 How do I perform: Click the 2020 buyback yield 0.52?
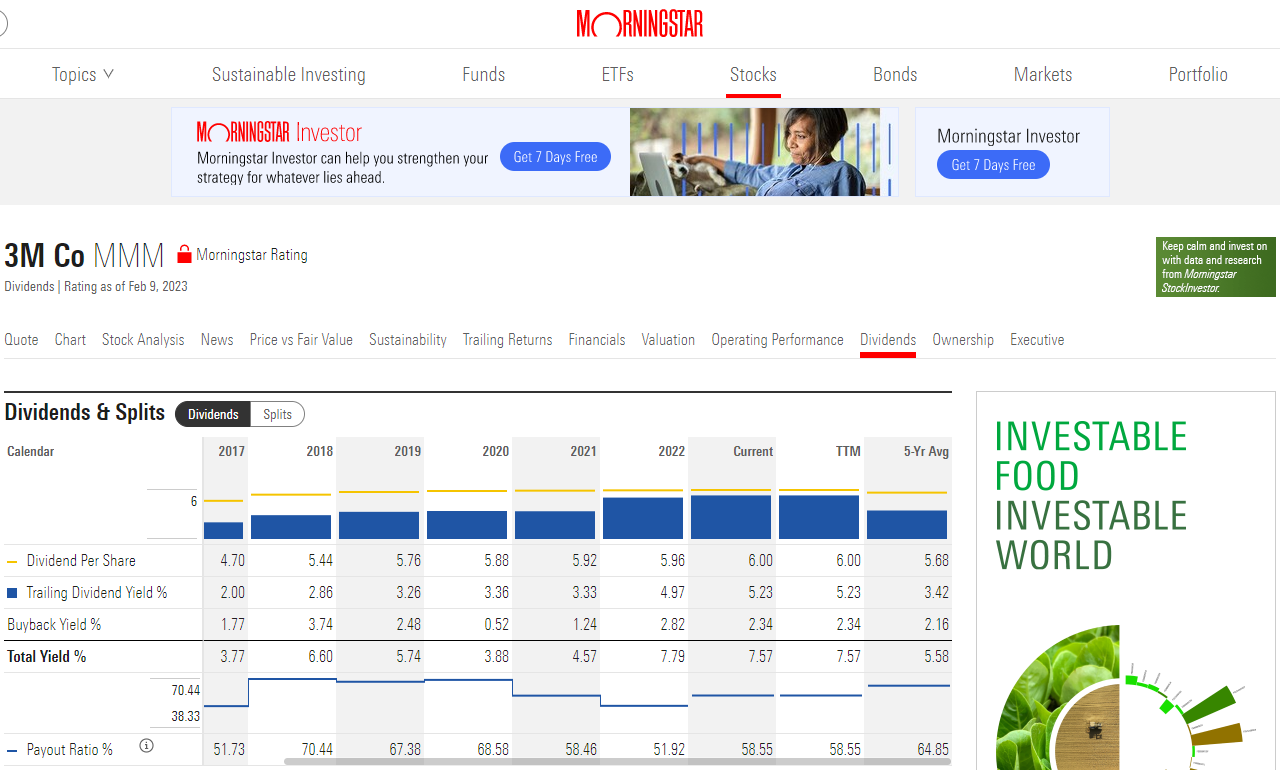point(496,625)
